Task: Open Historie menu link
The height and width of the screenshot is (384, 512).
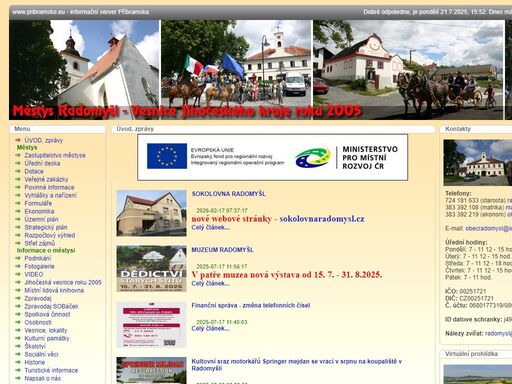Action: point(35,362)
